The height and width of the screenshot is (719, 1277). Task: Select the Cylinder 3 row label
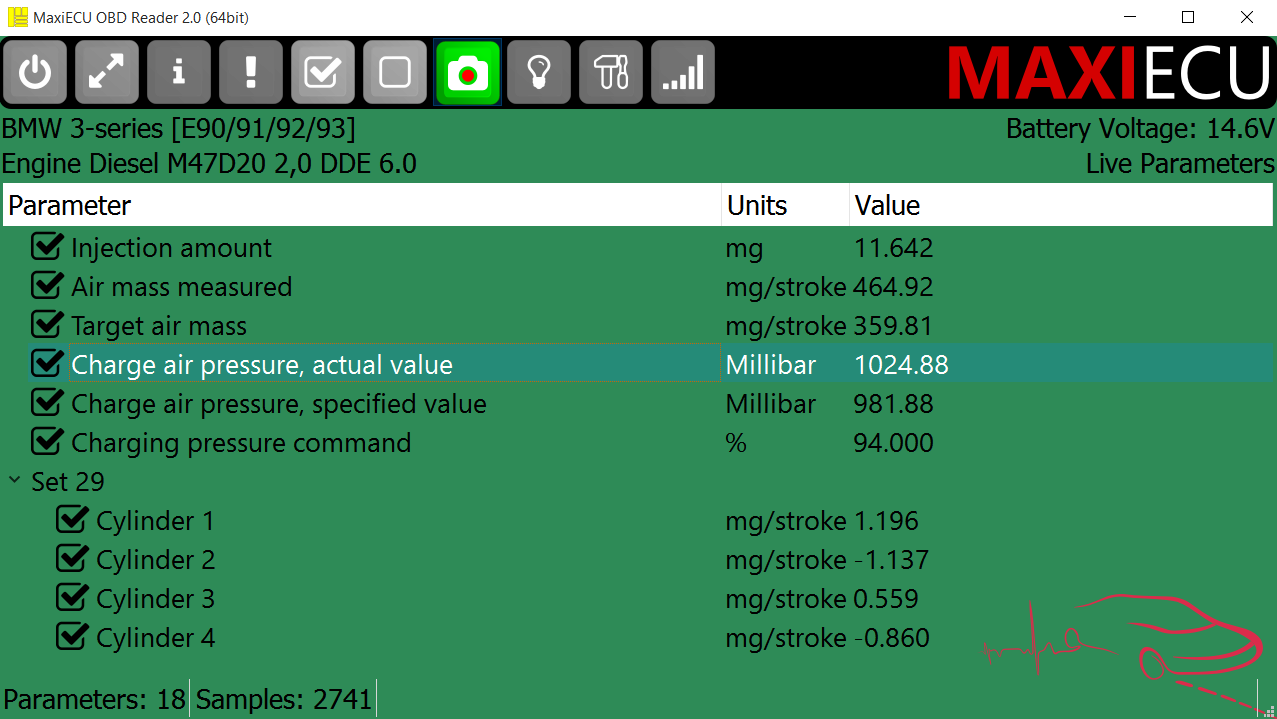(x=155, y=599)
